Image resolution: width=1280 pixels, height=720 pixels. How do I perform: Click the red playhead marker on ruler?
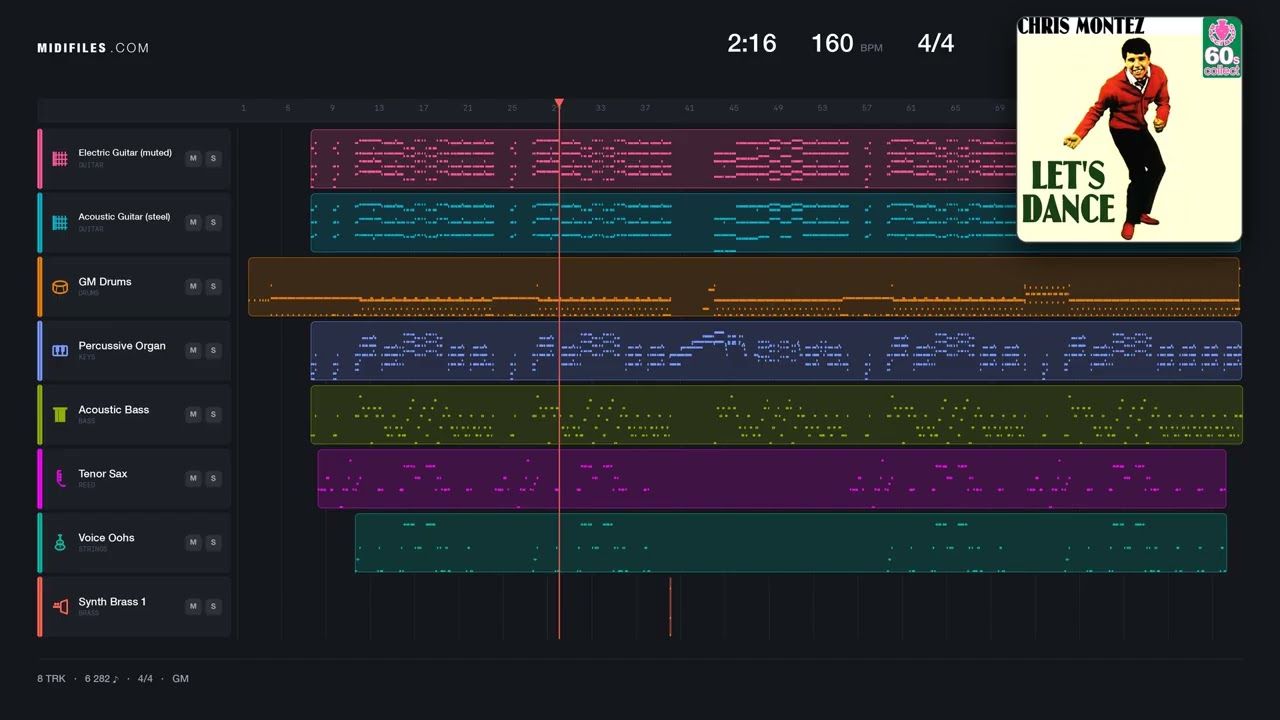coord(559,104)
